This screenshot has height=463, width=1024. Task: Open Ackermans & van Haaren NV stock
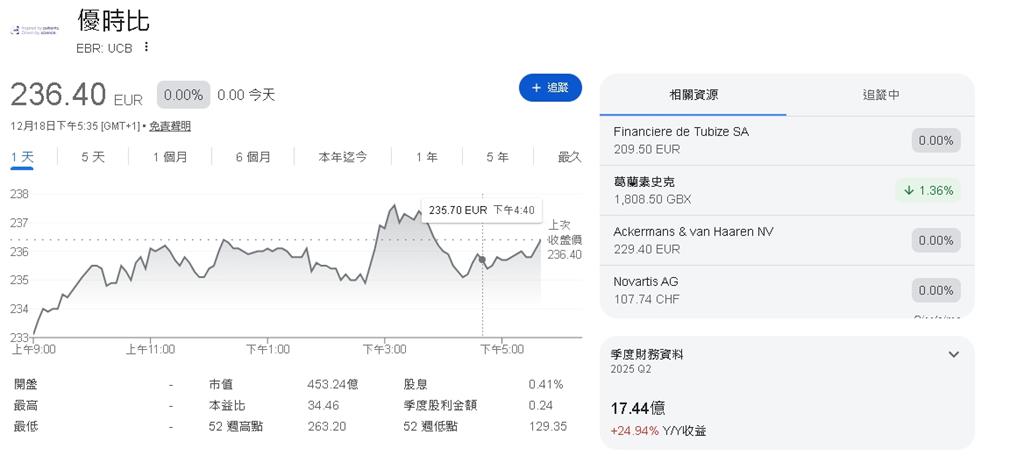(x=787, y=240)
